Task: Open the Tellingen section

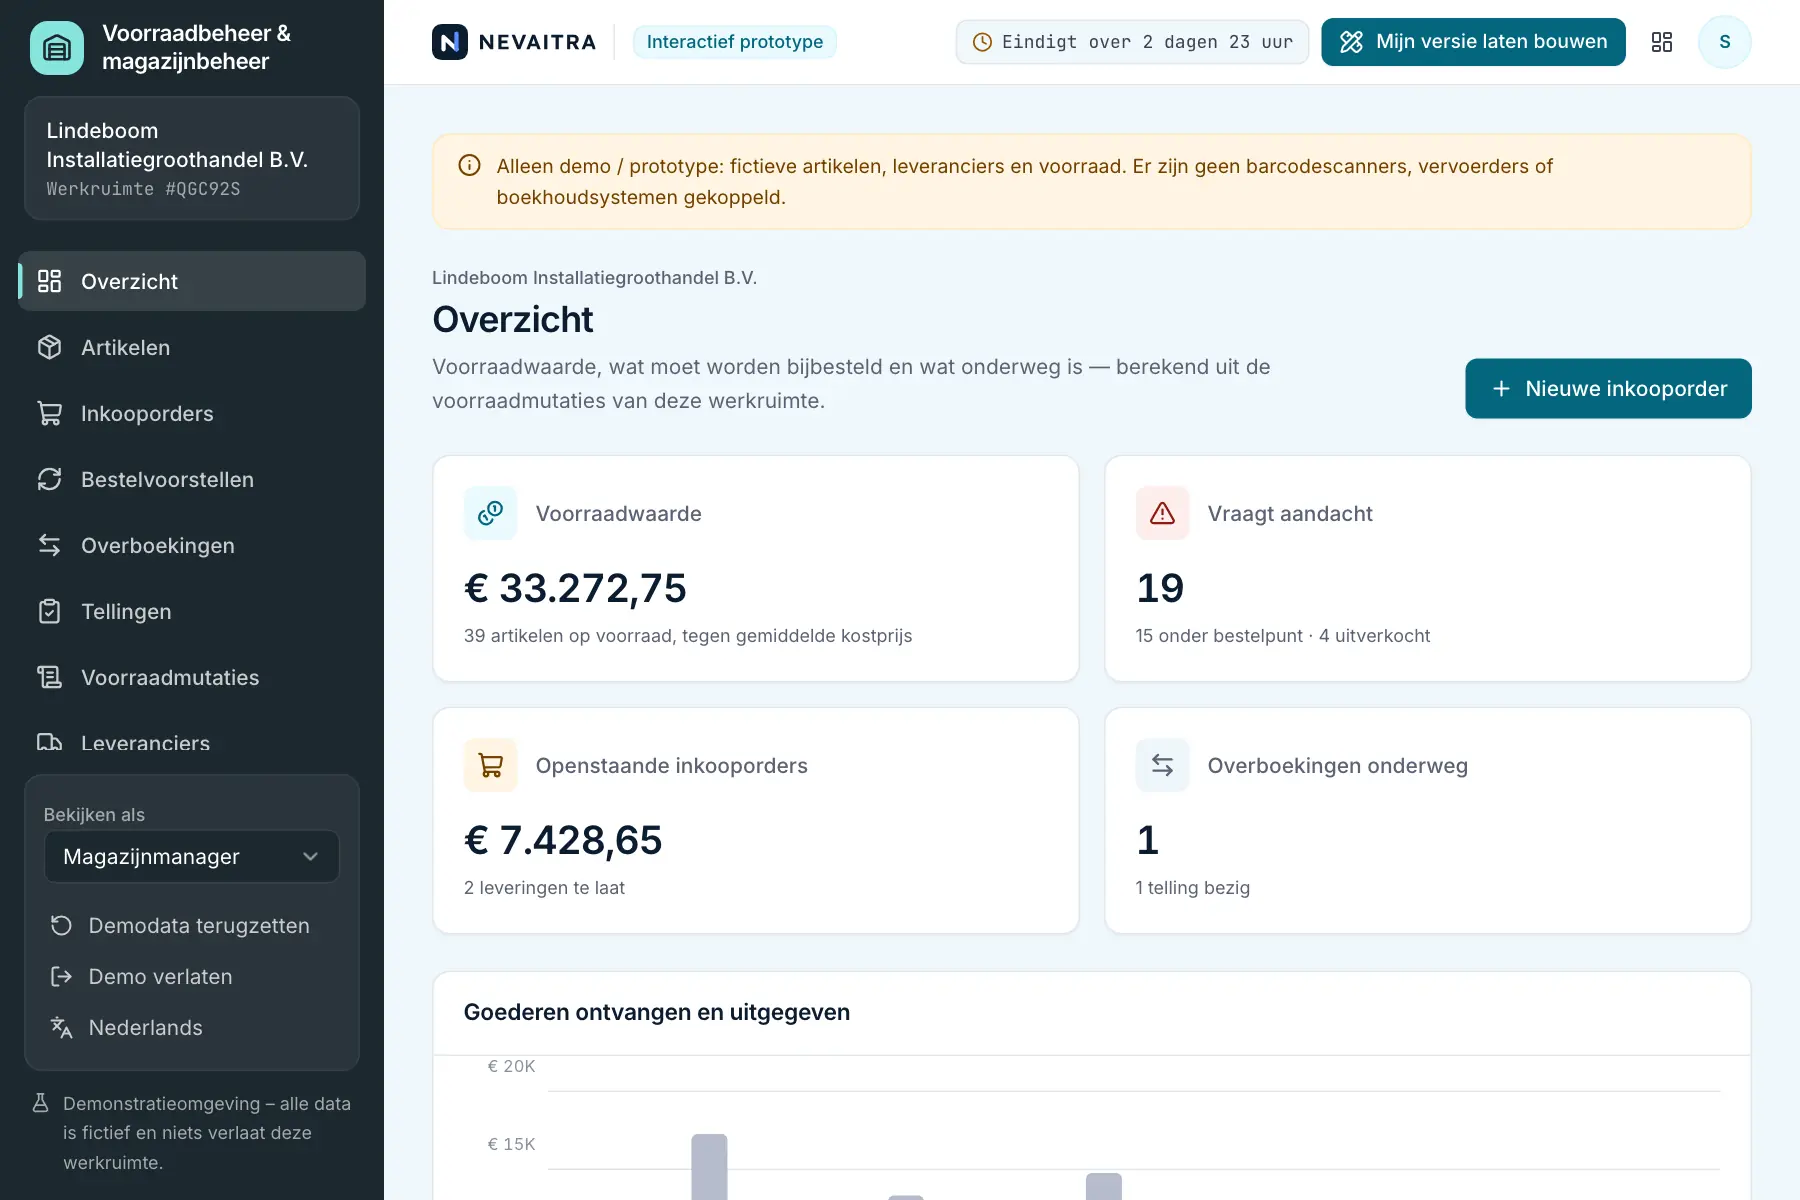Action: click(x=192, y=611)
